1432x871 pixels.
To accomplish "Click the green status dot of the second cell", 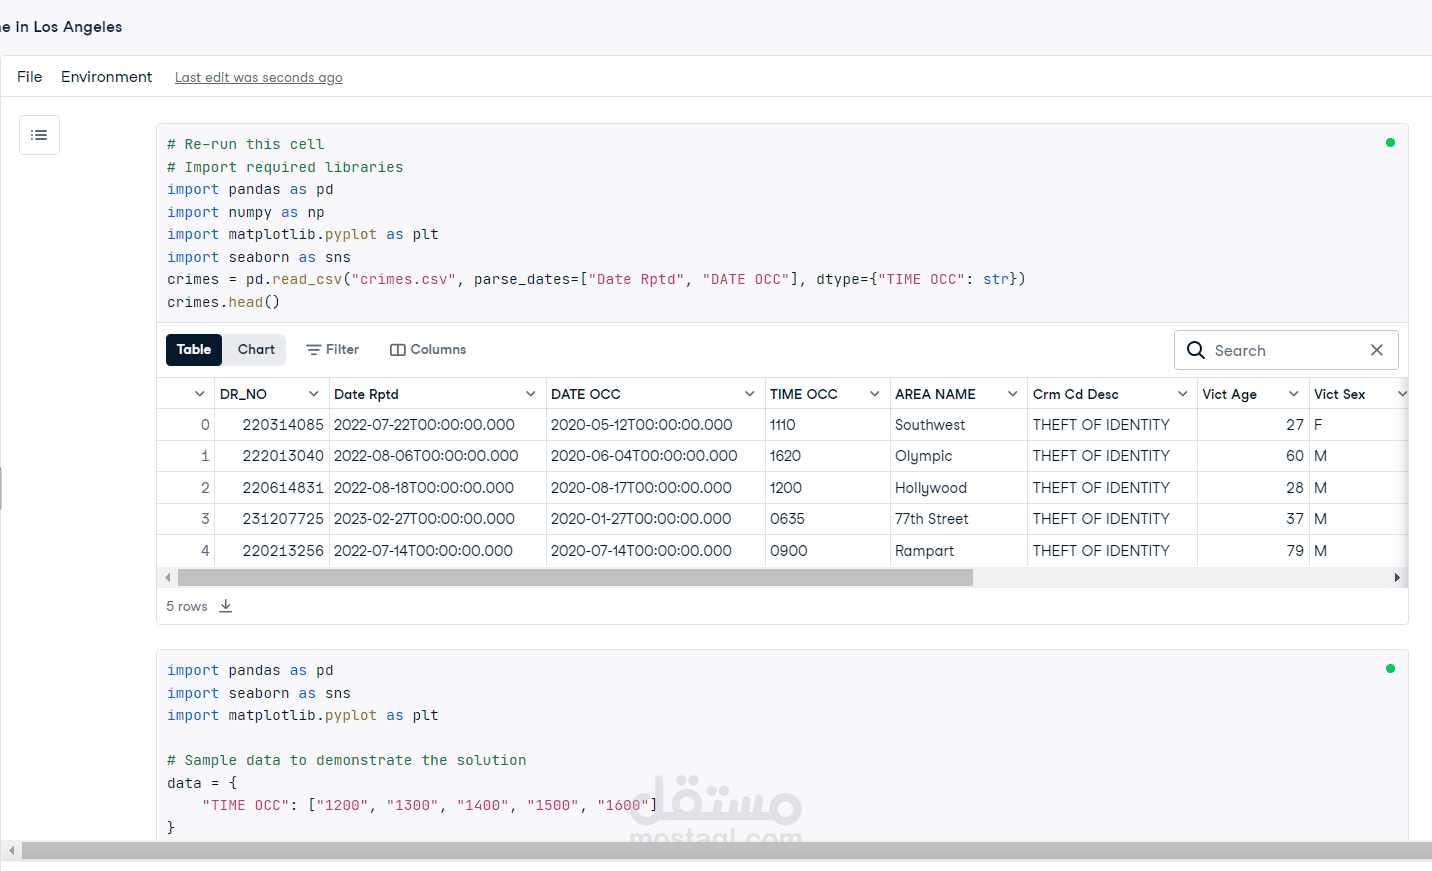I will pos(1390,669).
